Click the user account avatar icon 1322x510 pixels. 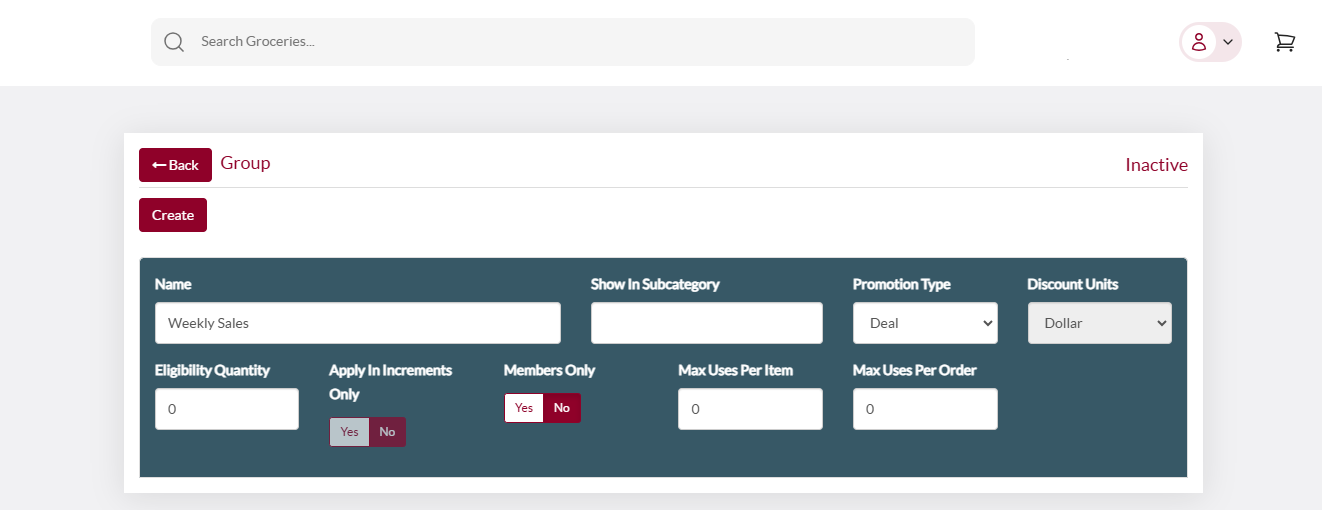click(x=1198, y=42)
